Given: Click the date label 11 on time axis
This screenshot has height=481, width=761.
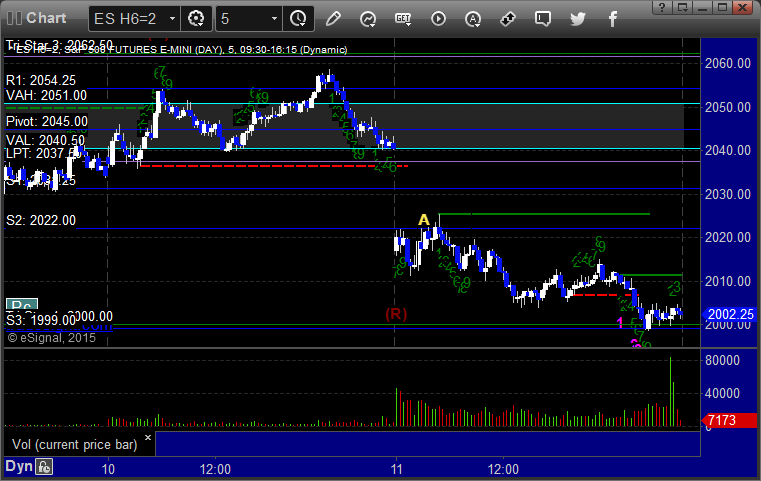Looking at the screenshot, I should pyautogui.click(x=397, y=469).
